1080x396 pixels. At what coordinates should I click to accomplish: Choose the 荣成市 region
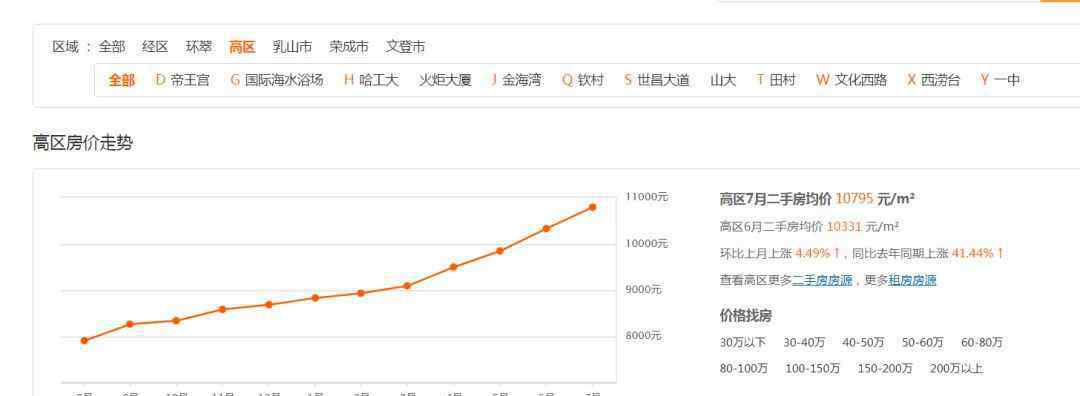(349, 47)
